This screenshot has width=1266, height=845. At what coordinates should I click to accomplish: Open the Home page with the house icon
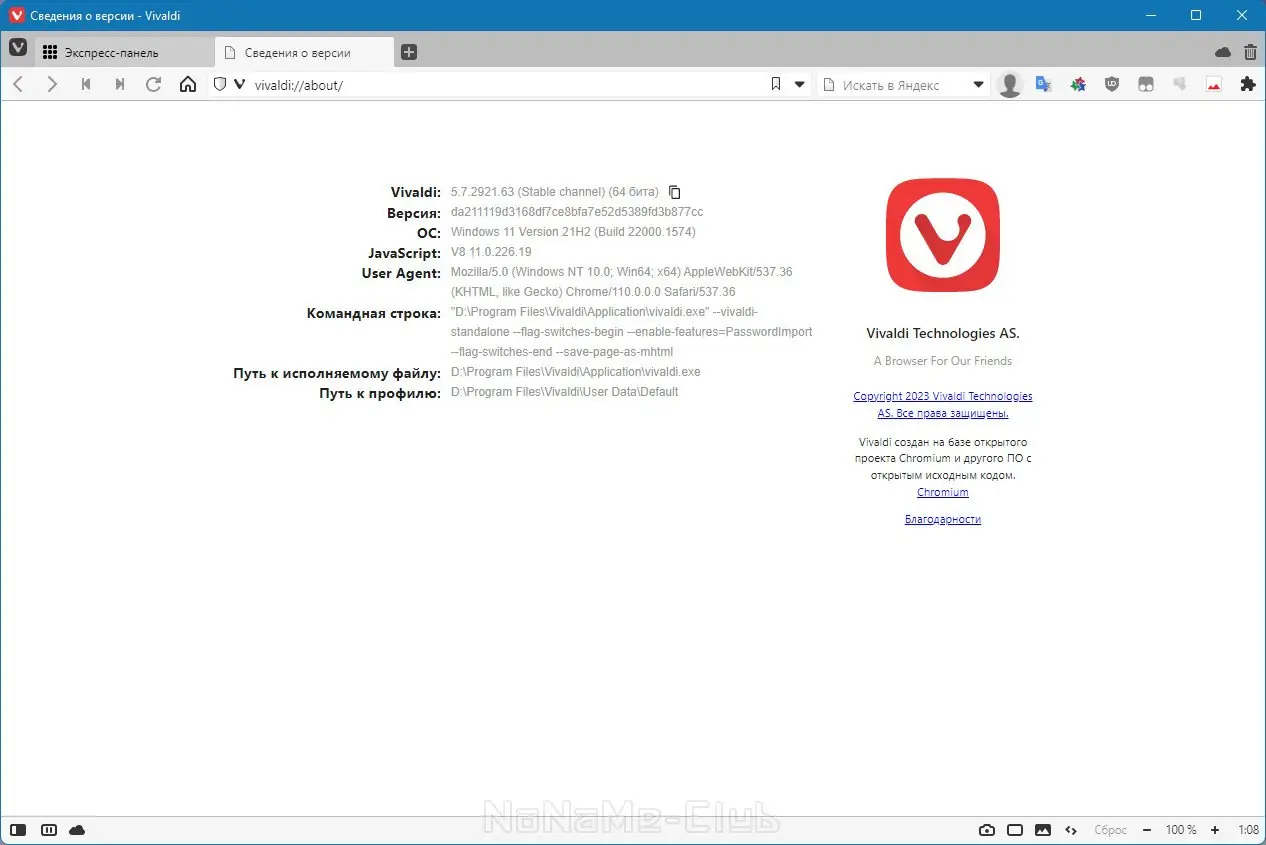pyautogui.click(x=188, y=84)
